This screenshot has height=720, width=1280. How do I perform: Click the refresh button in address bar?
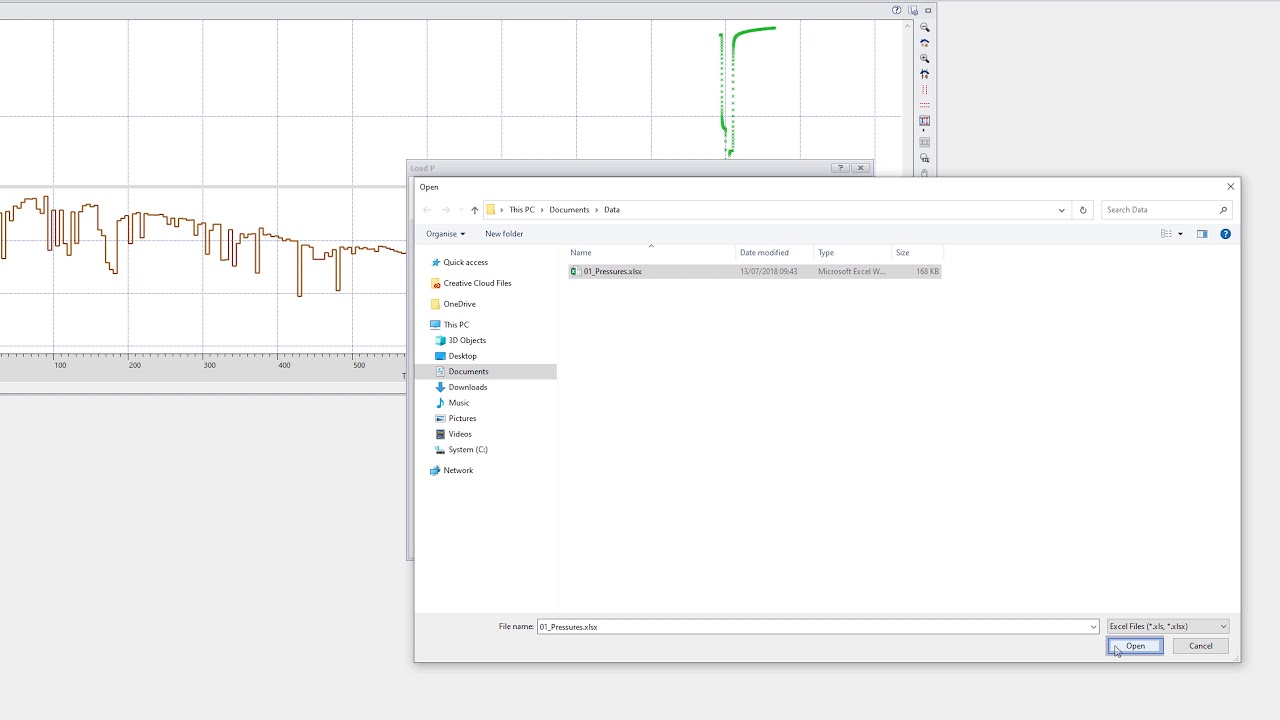pos(1082,210)
